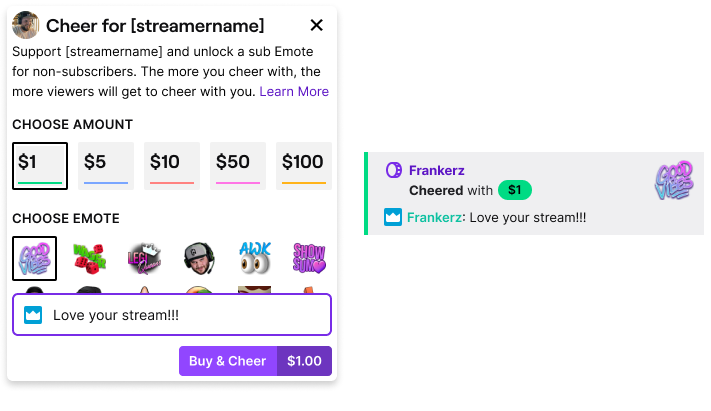Select the $5 cheer amount

coord(105,165)
